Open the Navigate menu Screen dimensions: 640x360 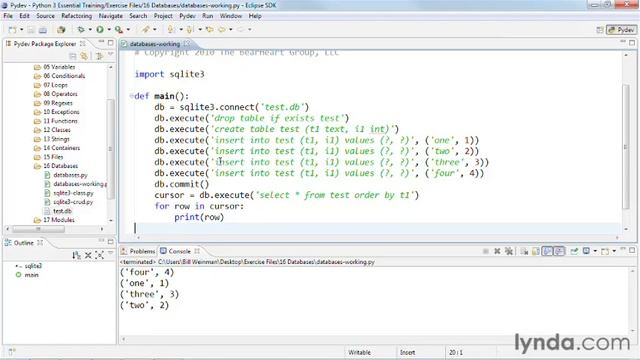[111, 16]
